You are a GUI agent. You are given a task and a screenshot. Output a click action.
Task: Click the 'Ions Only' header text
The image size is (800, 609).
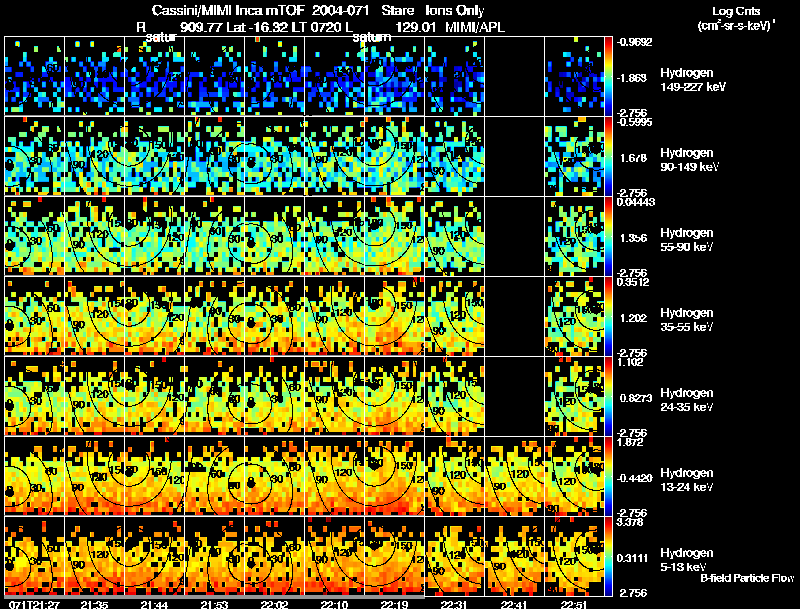pyautogui.click(x=455, y=11)
